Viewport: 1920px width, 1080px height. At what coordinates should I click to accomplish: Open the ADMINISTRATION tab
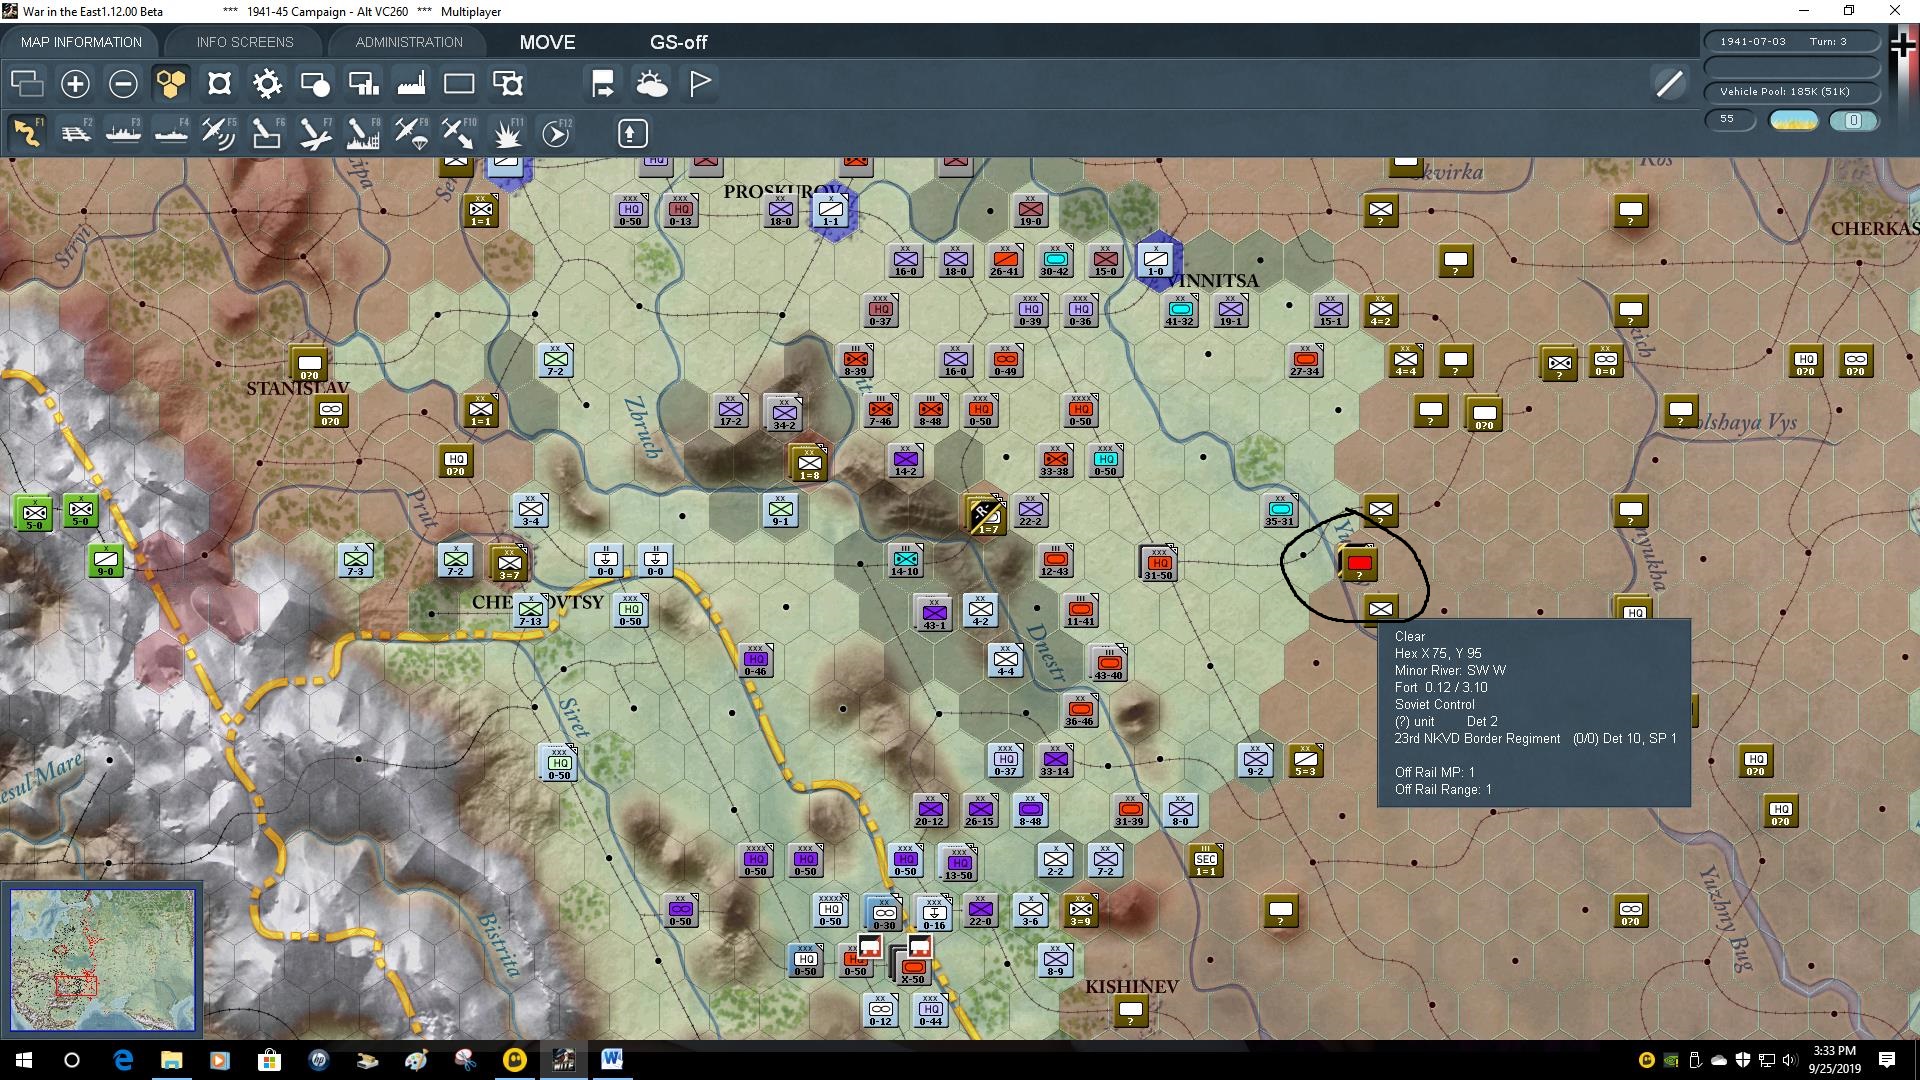(x=409, y=42)
